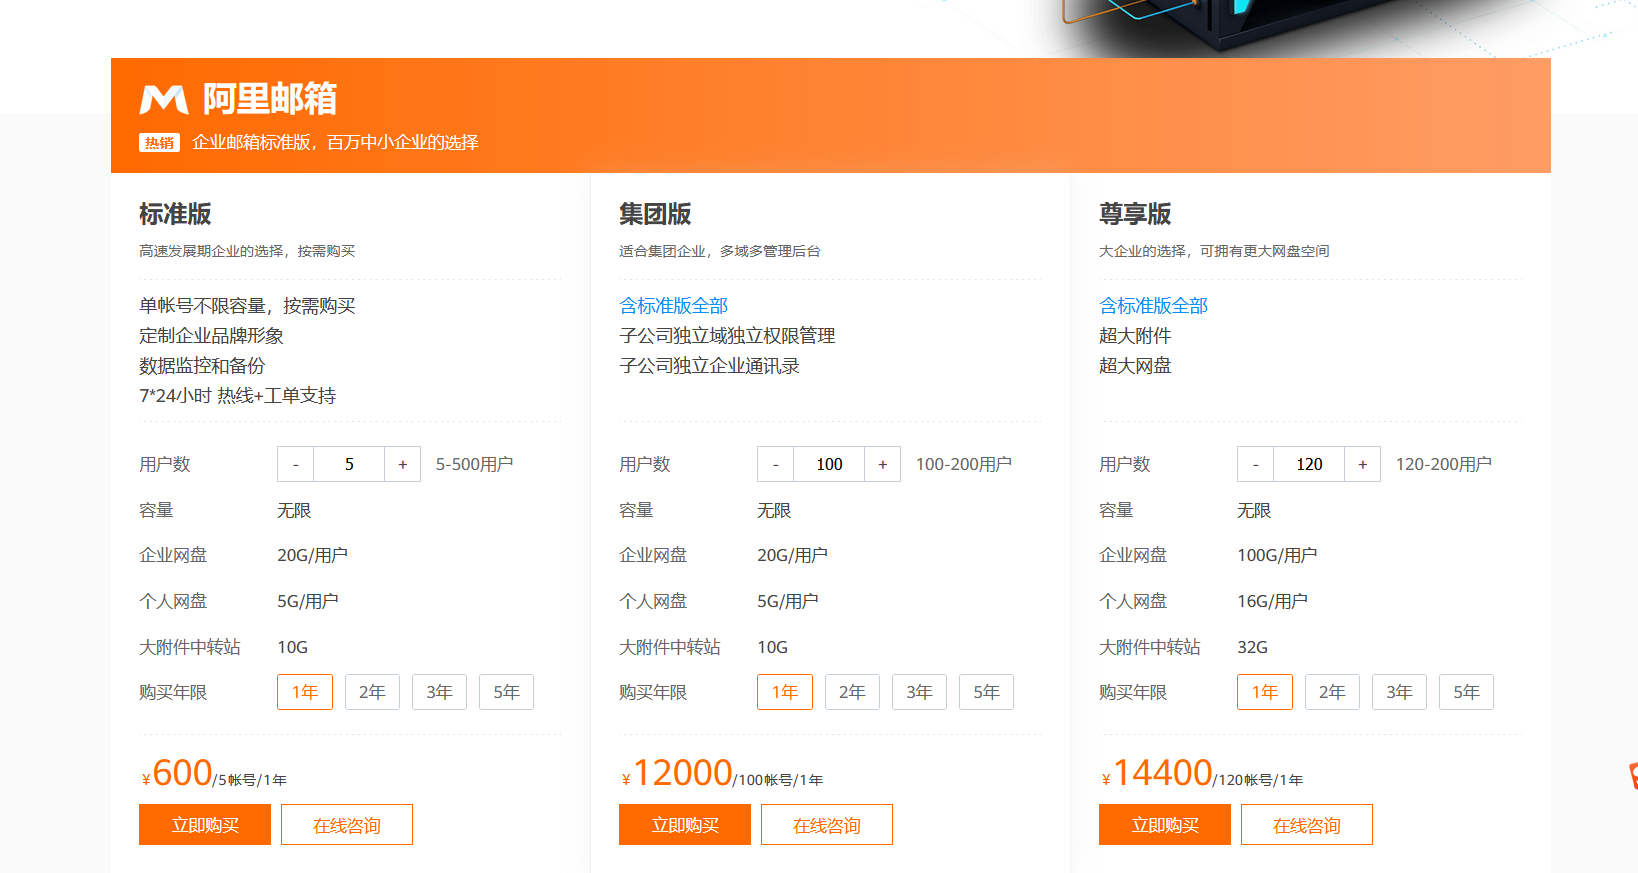Click the 集团版 plan heading
The image size is (1638, 873).
pyautogui.click(x=655, y=214)
